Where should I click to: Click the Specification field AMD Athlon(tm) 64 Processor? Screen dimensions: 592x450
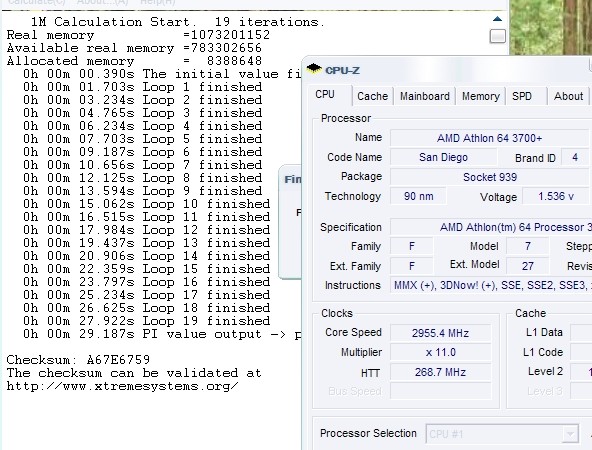(x=491, y=227)
